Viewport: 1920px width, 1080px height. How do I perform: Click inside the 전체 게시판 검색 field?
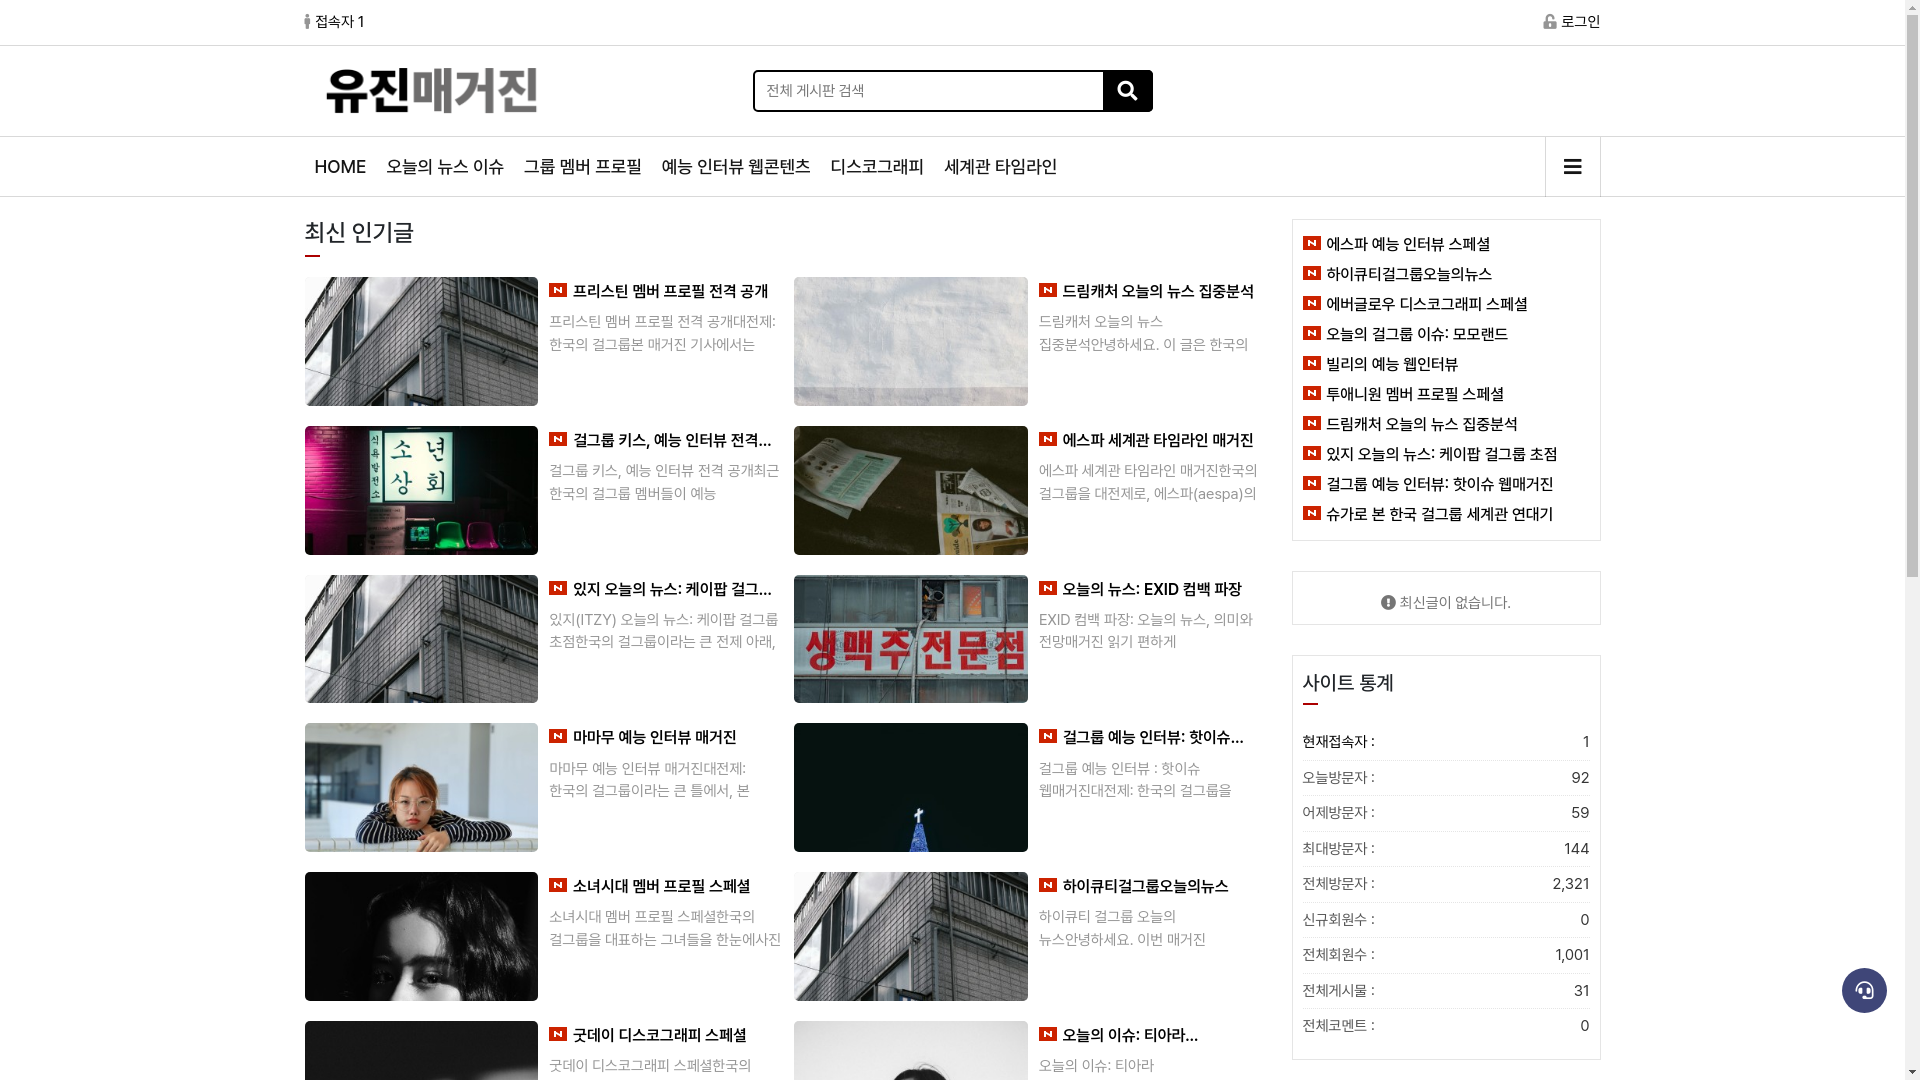928,91
